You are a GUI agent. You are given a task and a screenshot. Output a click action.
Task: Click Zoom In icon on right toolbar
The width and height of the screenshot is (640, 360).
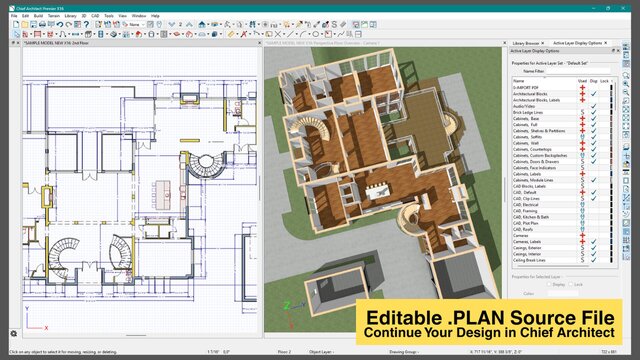[x=626, y=84]
